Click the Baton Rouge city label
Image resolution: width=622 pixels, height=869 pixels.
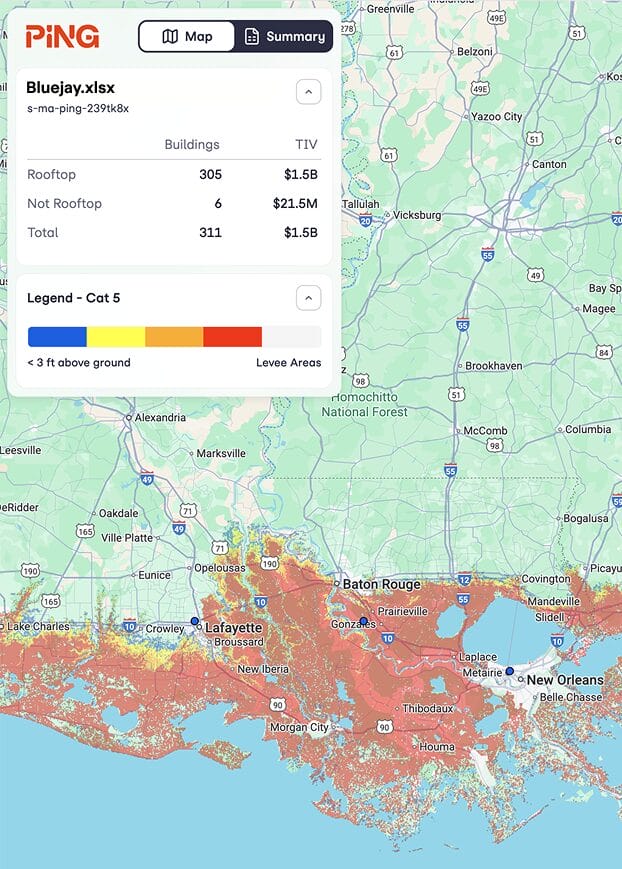pos(382,584)
